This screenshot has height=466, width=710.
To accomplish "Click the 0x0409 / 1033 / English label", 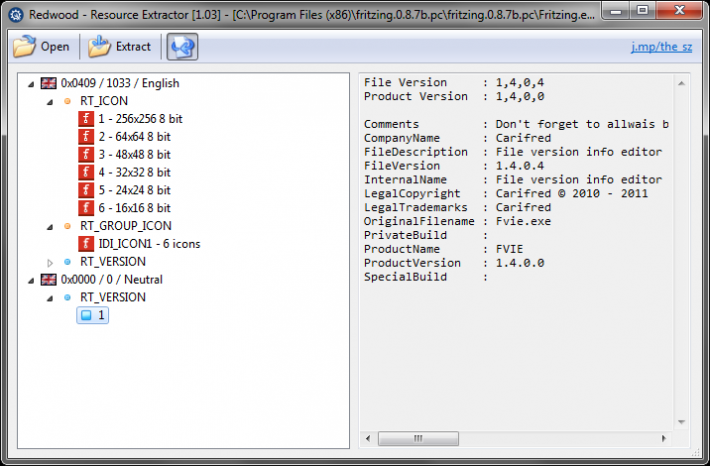I will coord(120,83).
